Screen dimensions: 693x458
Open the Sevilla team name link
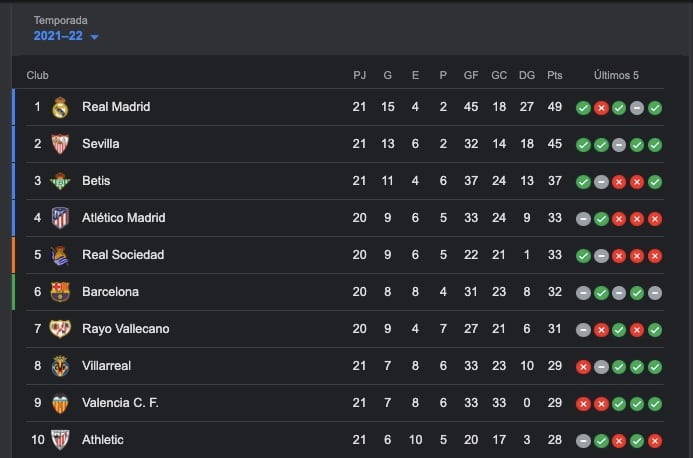(x=100, y=144)
